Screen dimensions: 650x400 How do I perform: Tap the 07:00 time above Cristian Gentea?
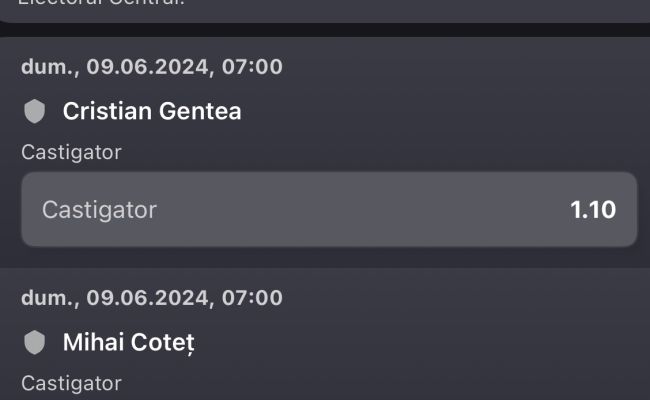pos(252,67)
